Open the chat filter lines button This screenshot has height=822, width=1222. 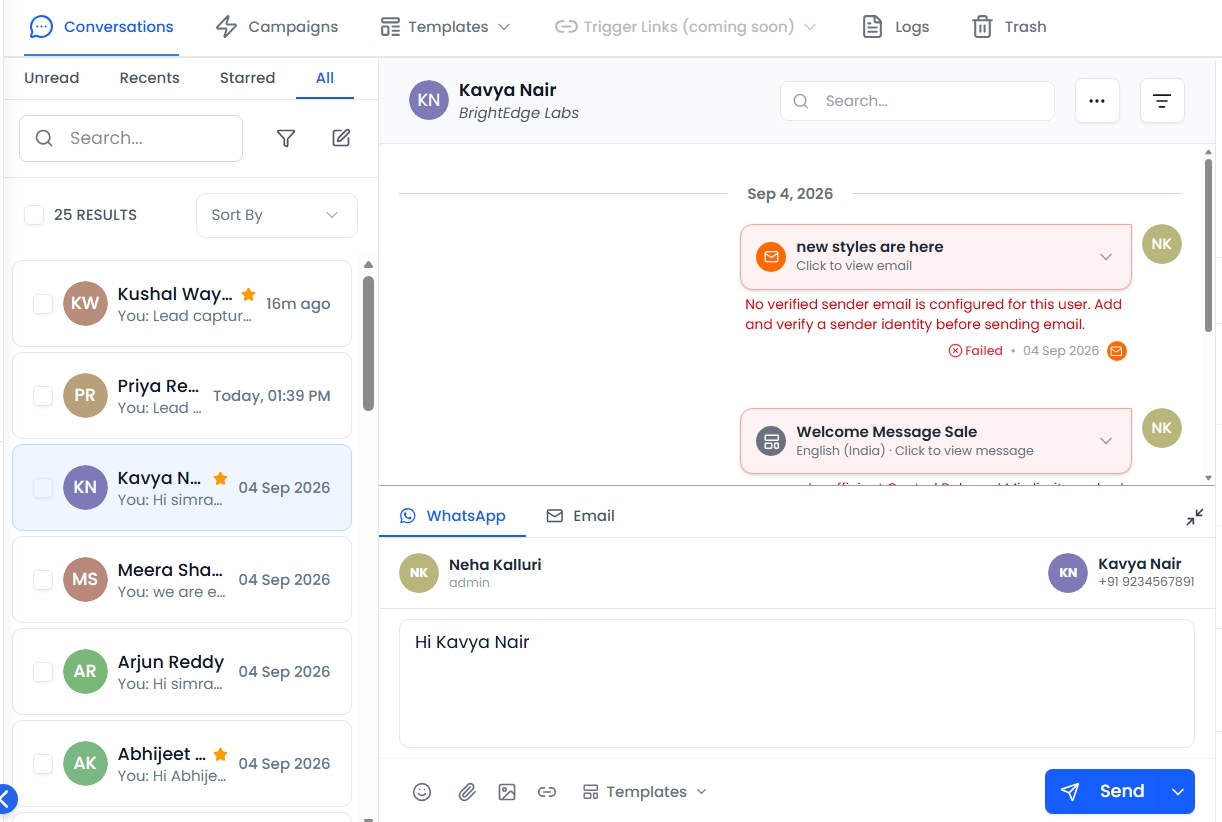pyautogui.click(x=1162, y=101)
